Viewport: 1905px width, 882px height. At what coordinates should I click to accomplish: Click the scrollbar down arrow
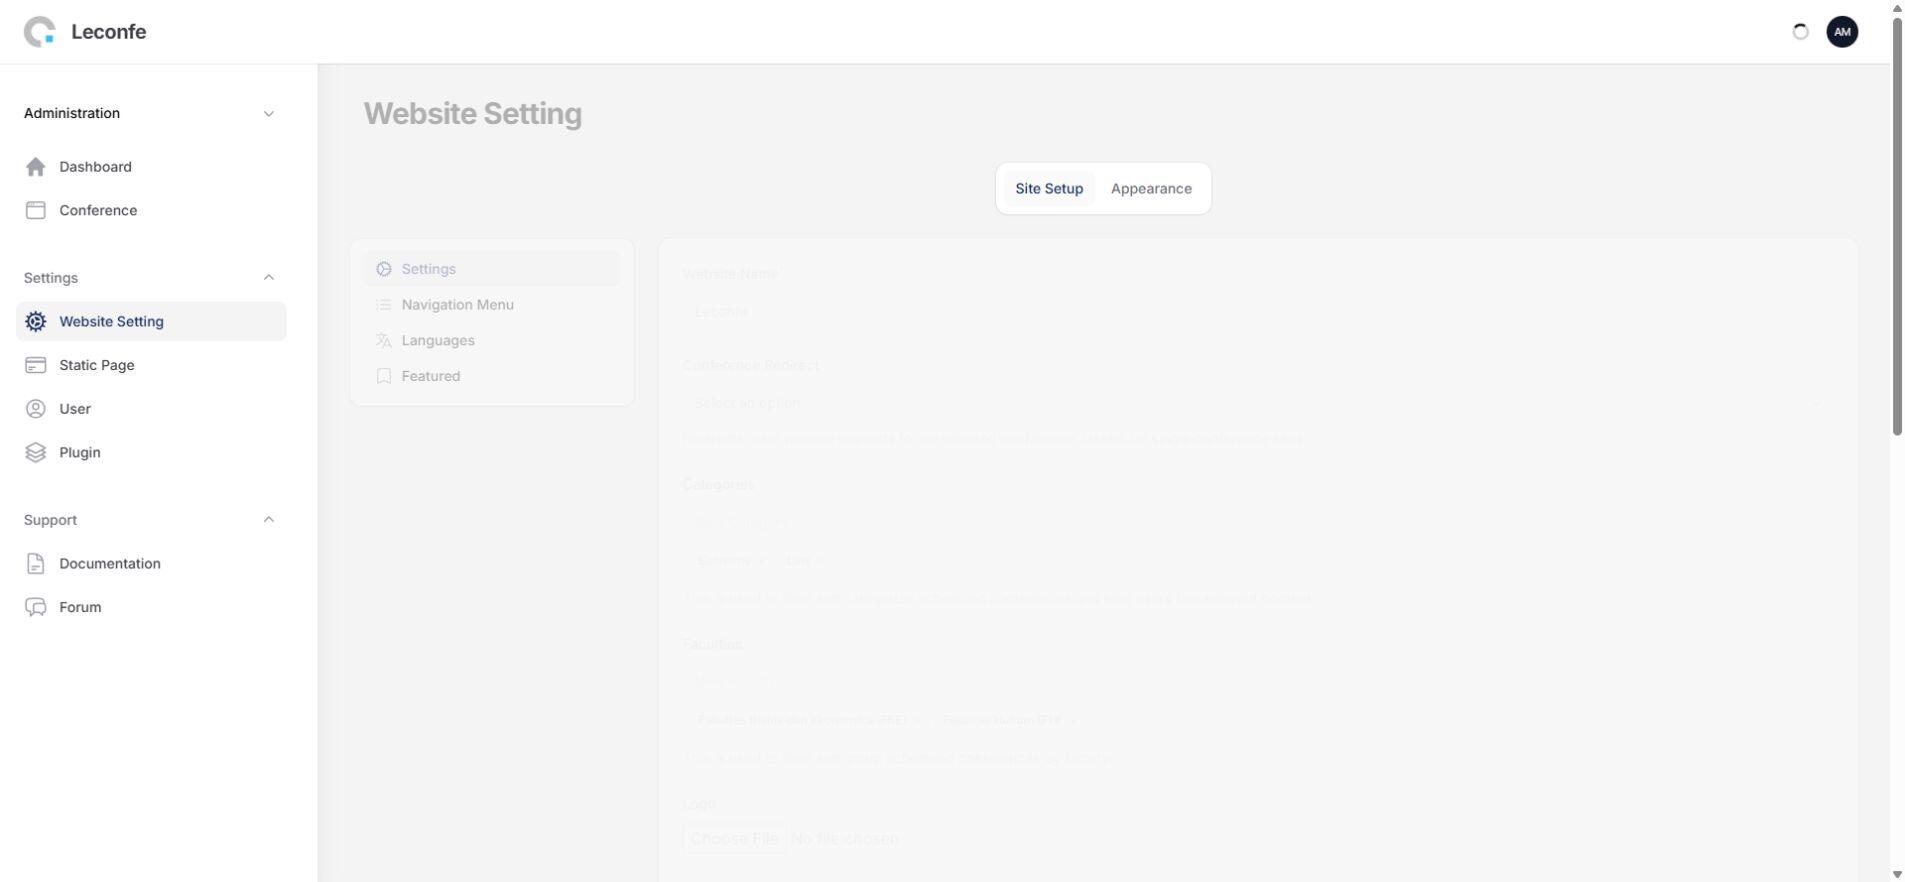pyautogui.click(x=1897, y=875)
